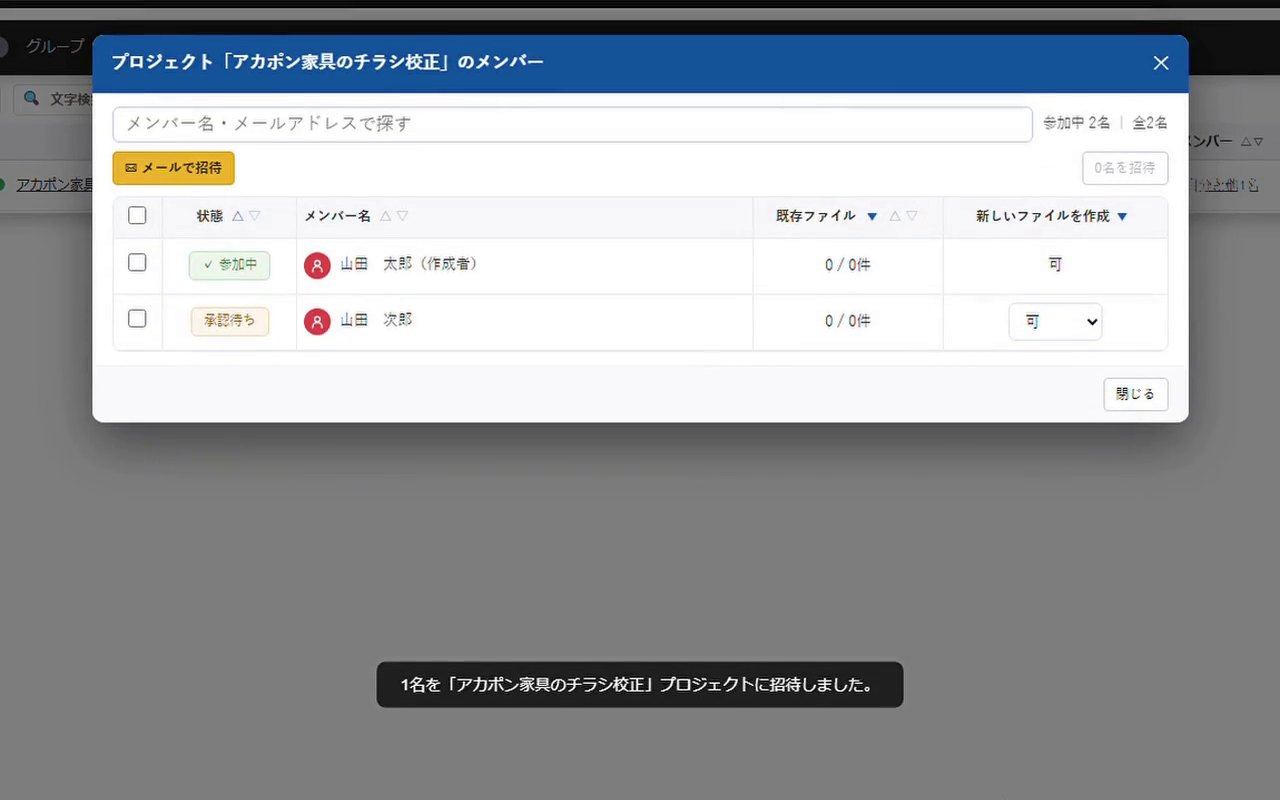
Task: Toggle the select-all checkbox in table header
Action: [137, 215]
